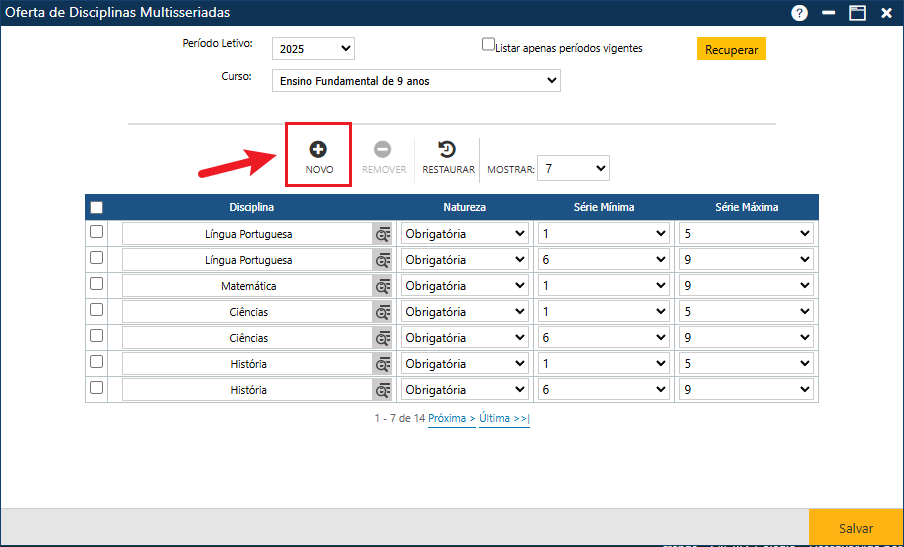Open the help question mark icon
Image resolution: width=904 pixels, height=547 pixels.
[799, 13]
